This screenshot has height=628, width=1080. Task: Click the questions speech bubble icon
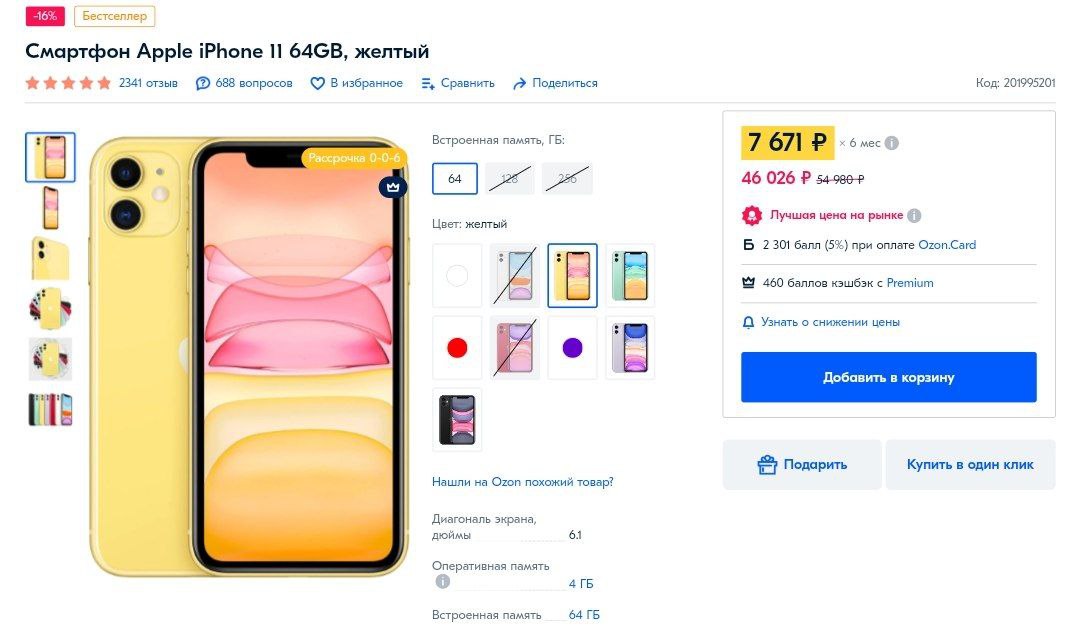pos(202,83)
